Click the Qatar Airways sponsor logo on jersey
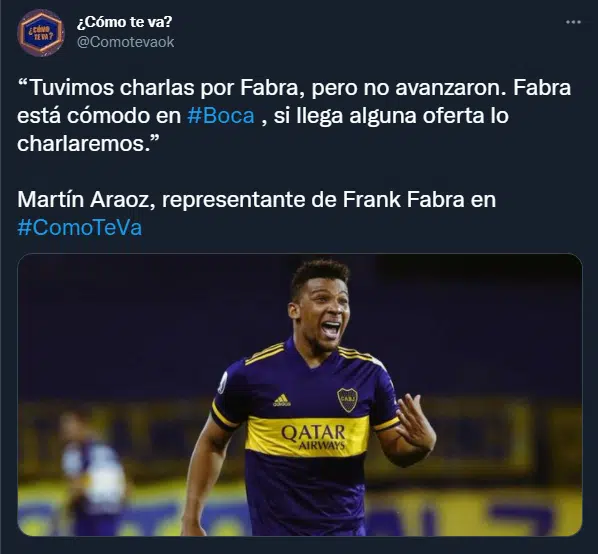The width and height of the screenshot is (598, 554). [313, 437]
